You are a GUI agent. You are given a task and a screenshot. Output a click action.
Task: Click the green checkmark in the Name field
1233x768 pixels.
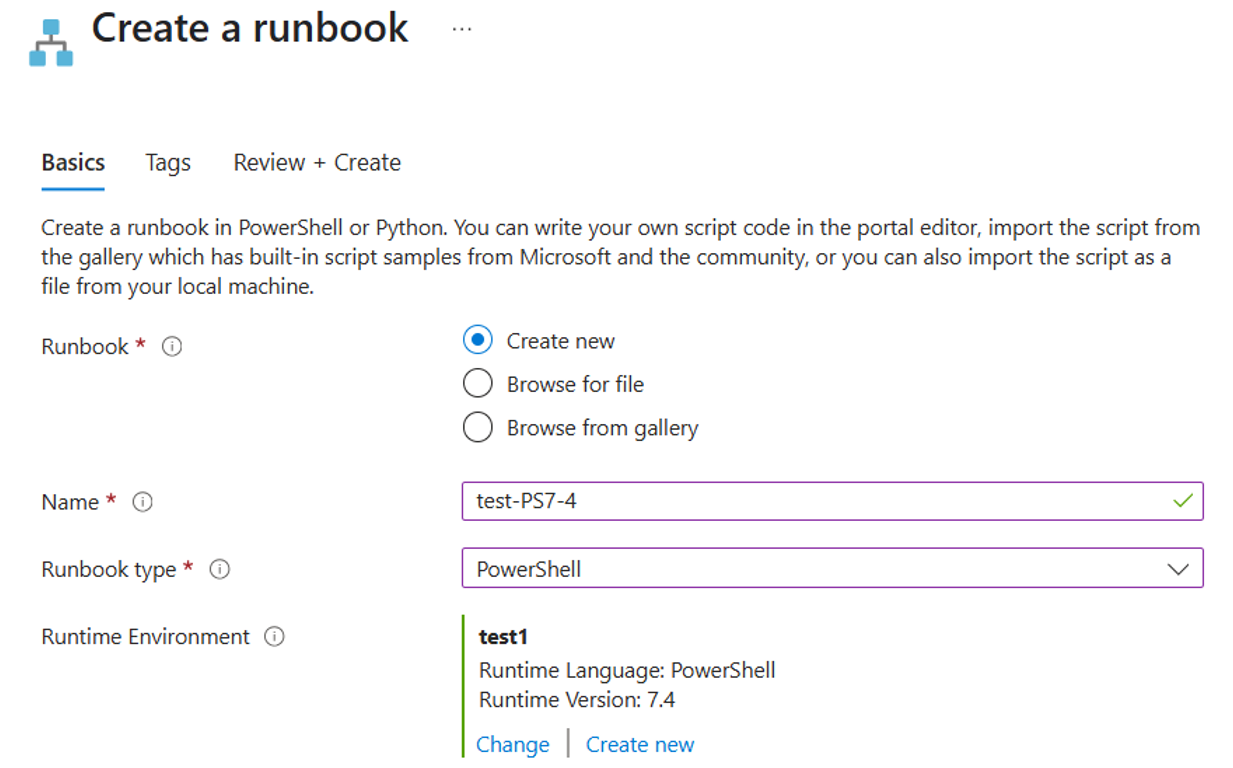coord(1181,501)
